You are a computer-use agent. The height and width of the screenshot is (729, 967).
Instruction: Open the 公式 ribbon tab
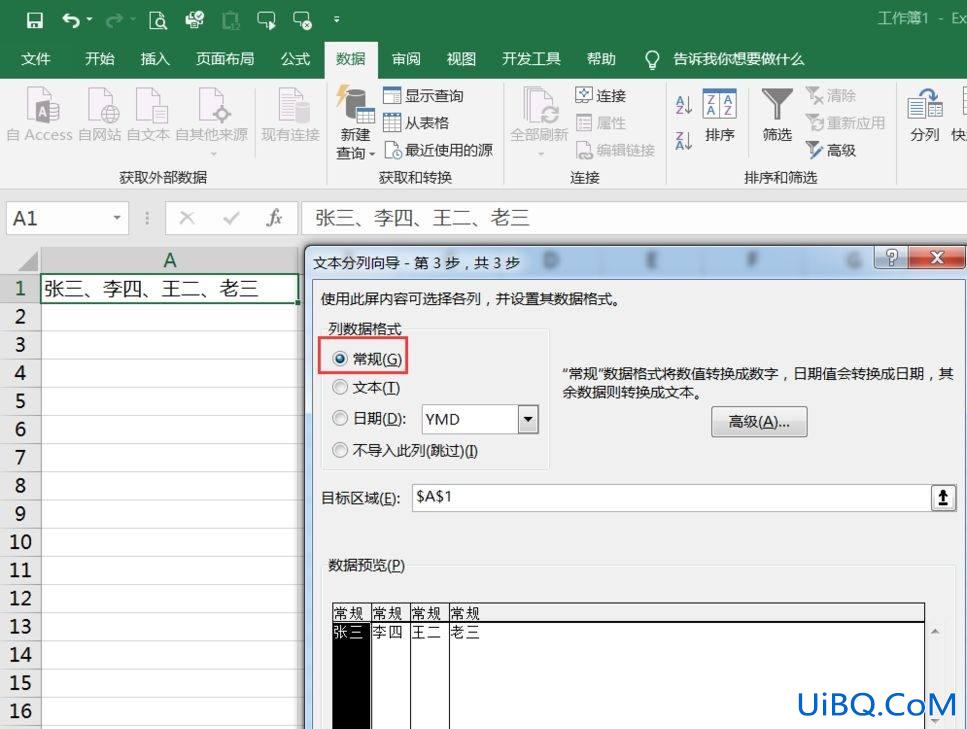click(x=295, y=59)
